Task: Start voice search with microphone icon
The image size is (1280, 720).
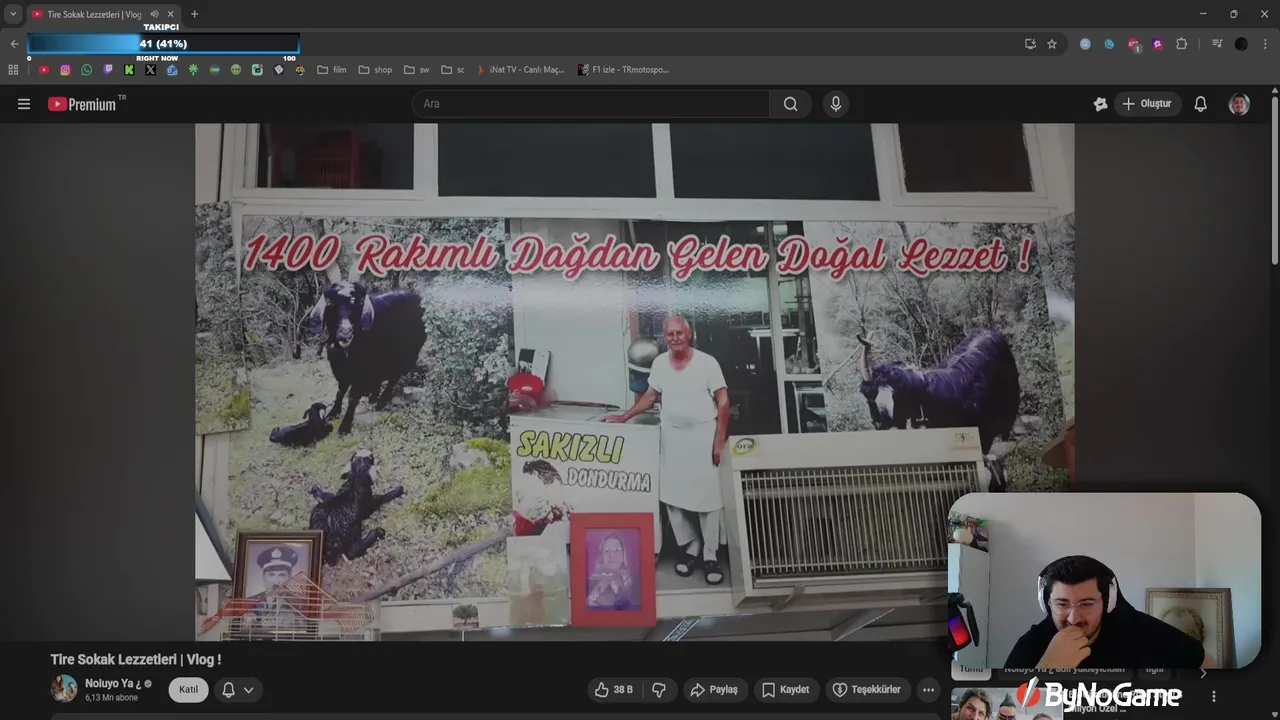Action: pos(835,104)
